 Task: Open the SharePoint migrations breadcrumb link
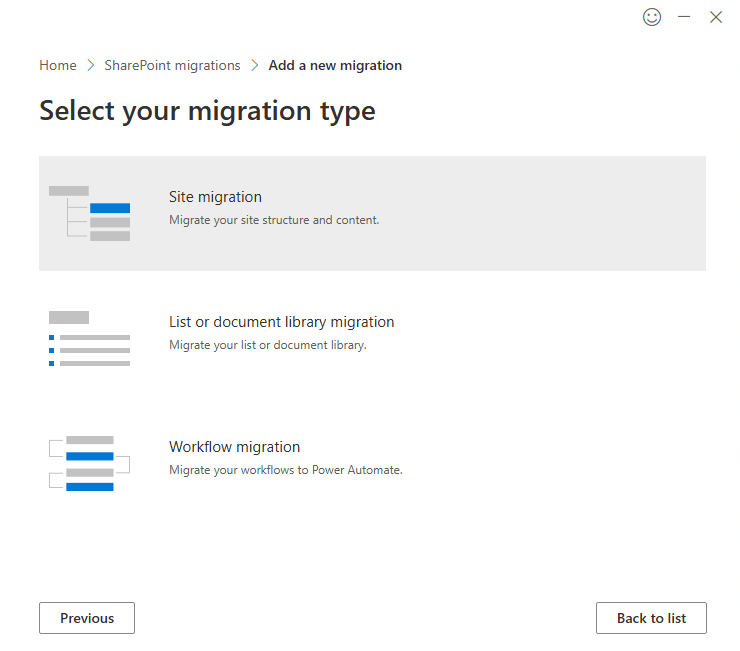[x=172, y=66]
